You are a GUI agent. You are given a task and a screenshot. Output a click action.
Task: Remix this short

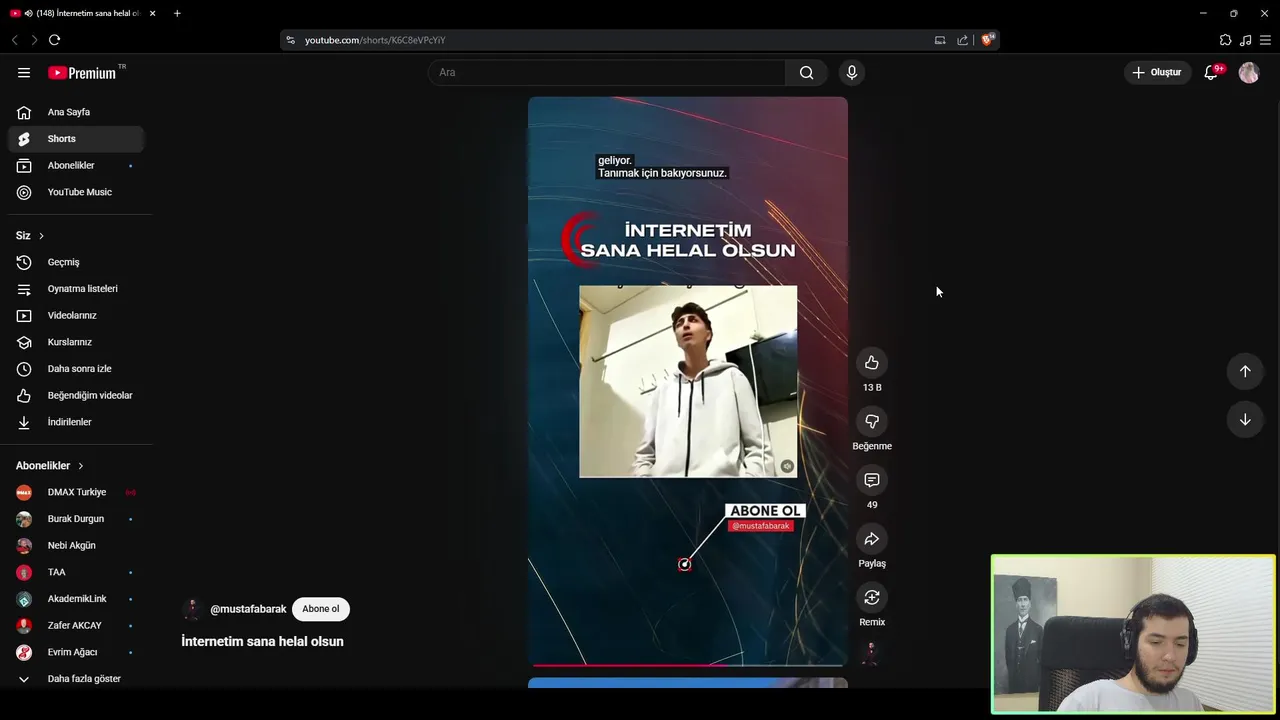(872, 597)
